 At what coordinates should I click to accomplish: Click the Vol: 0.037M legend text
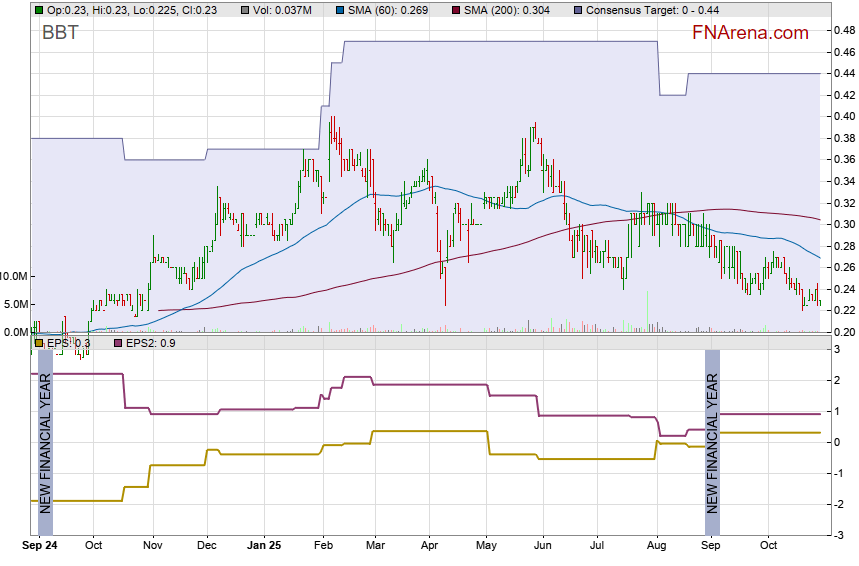[x=273, y=9]
